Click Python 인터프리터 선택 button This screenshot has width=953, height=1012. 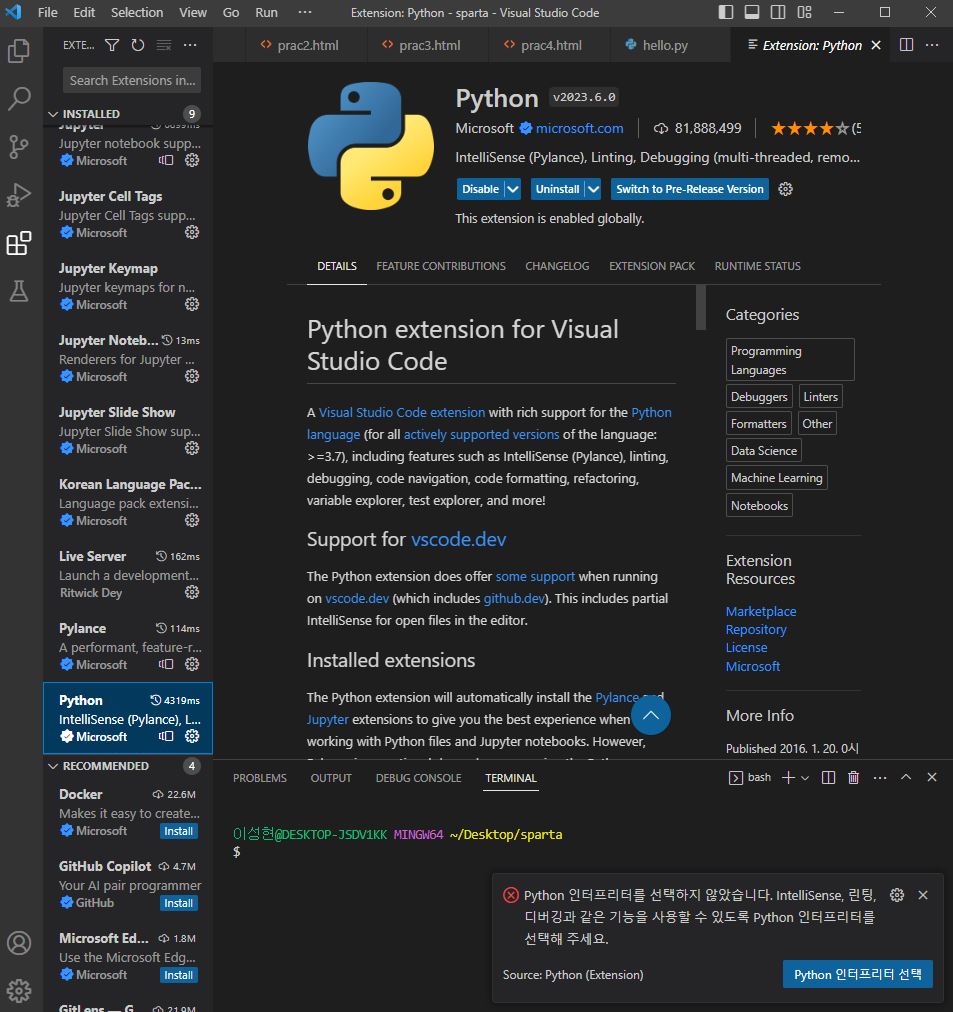pyautogui.click(x=858, y=974)
